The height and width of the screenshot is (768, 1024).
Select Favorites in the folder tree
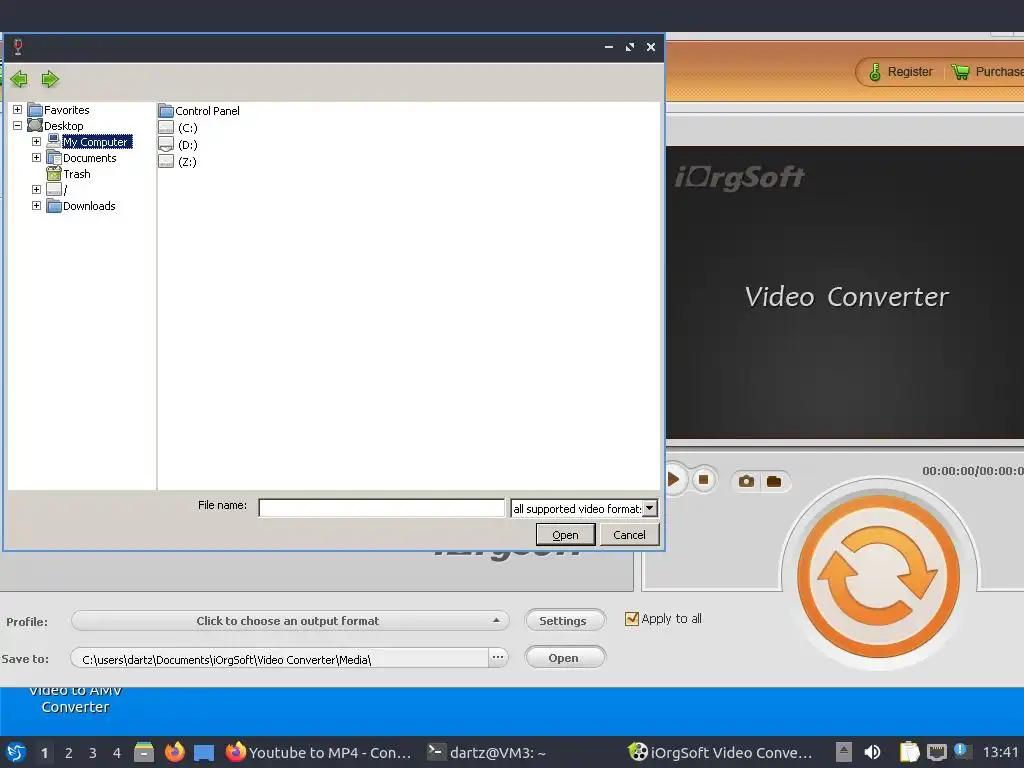point(67,110)
